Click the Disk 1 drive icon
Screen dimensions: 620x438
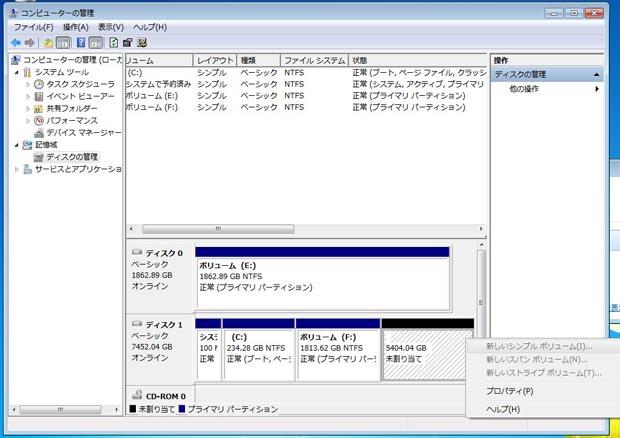[x=137, y=324]
